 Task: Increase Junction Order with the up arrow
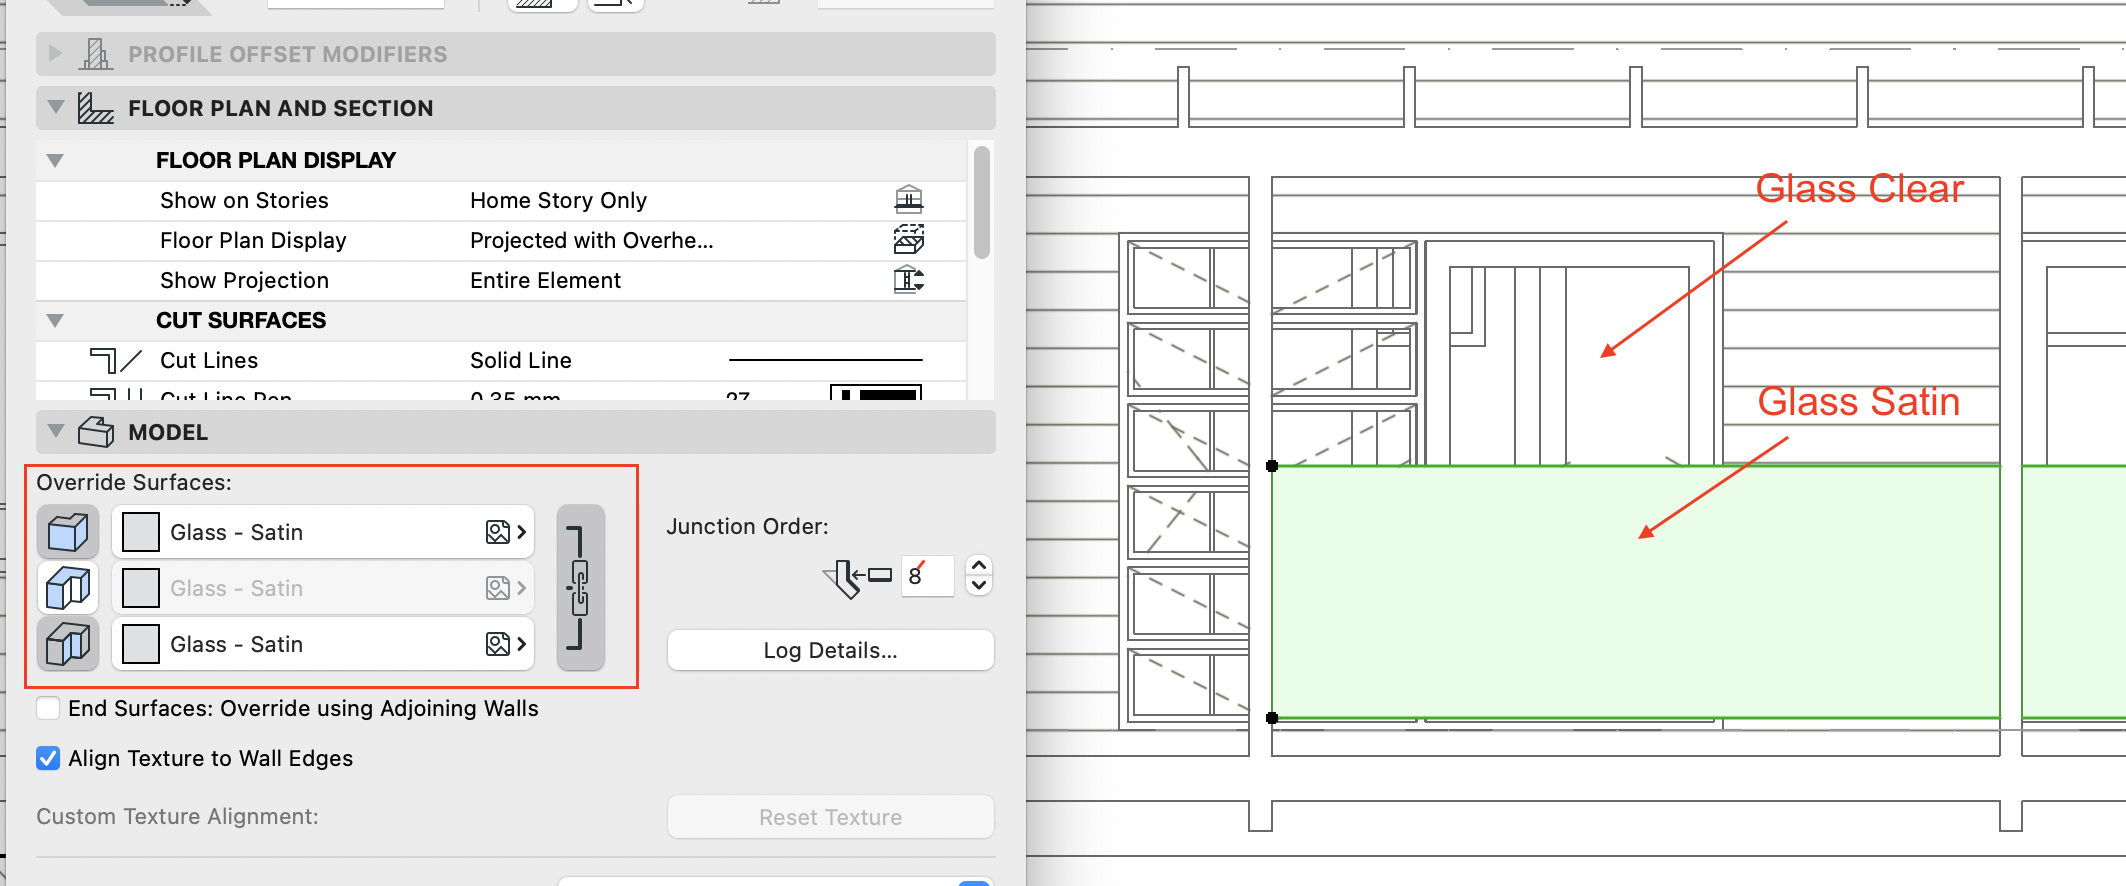(979, 565)
